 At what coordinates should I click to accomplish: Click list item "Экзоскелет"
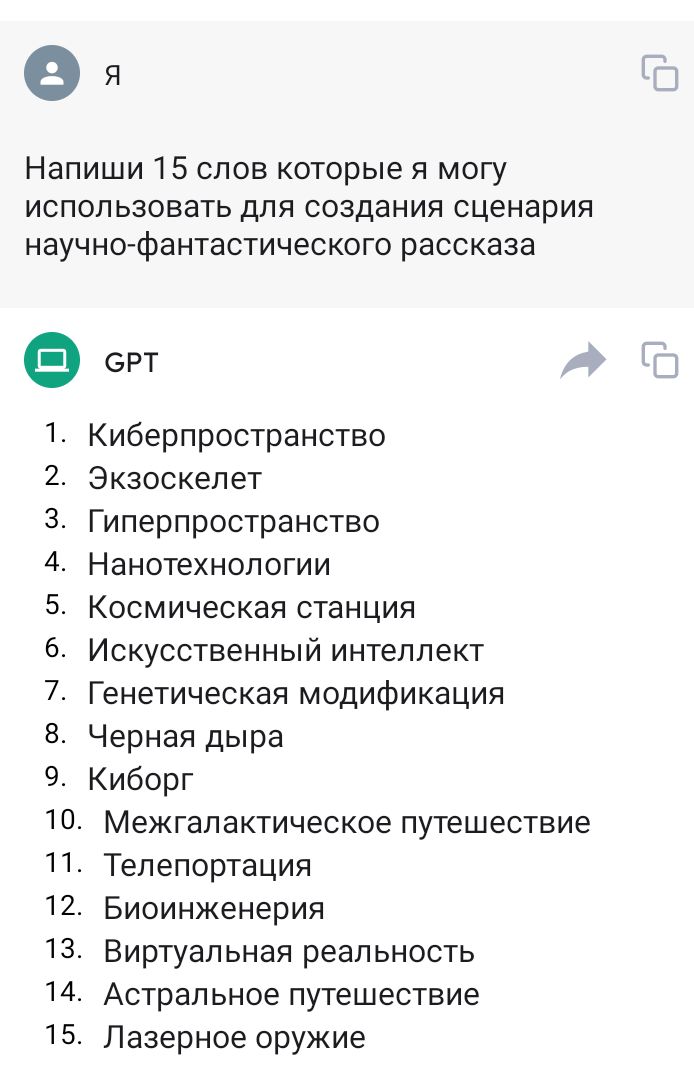tap(174, 479)
